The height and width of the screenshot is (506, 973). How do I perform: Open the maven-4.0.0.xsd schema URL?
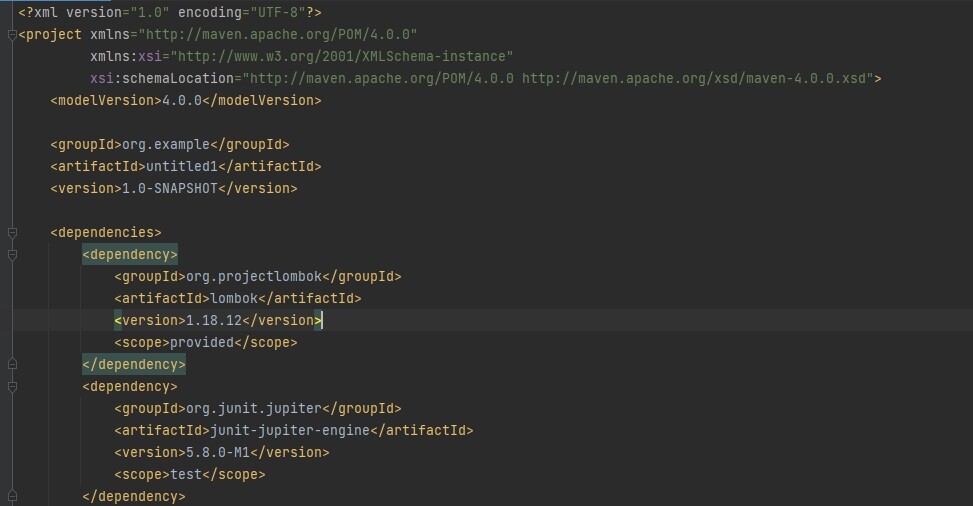pos(694,78)
